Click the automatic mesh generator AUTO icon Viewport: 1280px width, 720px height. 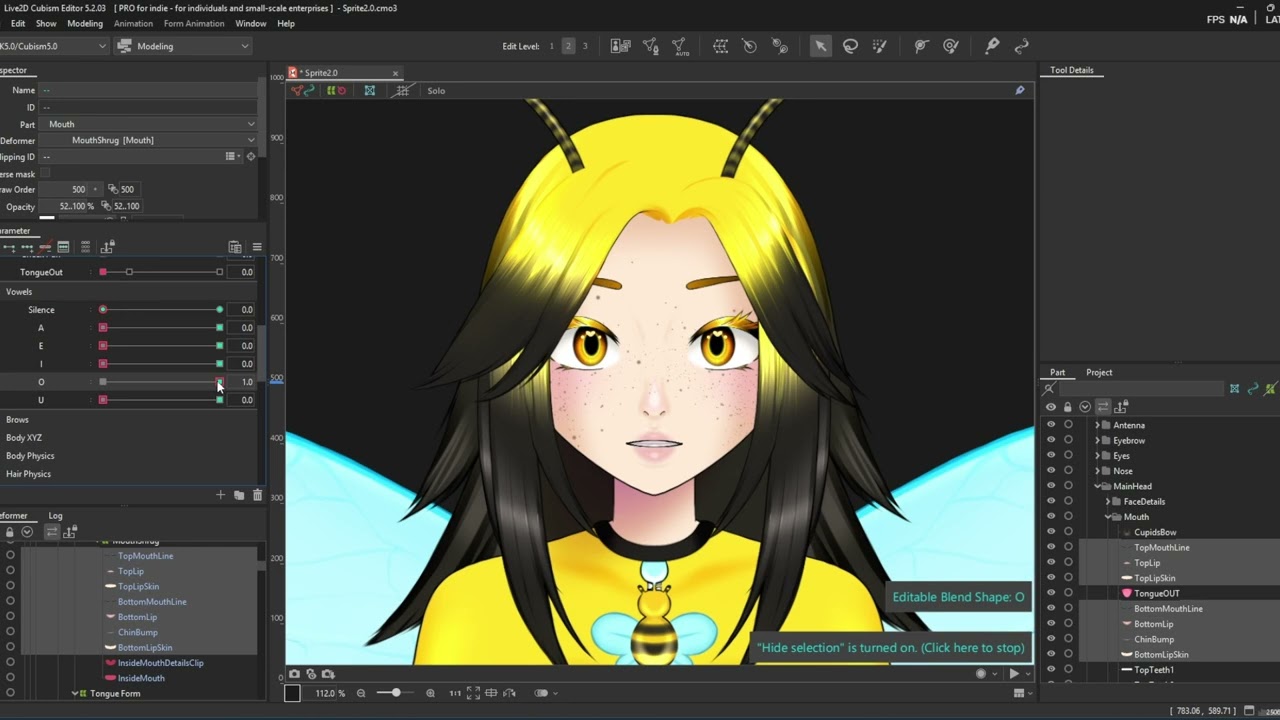point(681,46)
